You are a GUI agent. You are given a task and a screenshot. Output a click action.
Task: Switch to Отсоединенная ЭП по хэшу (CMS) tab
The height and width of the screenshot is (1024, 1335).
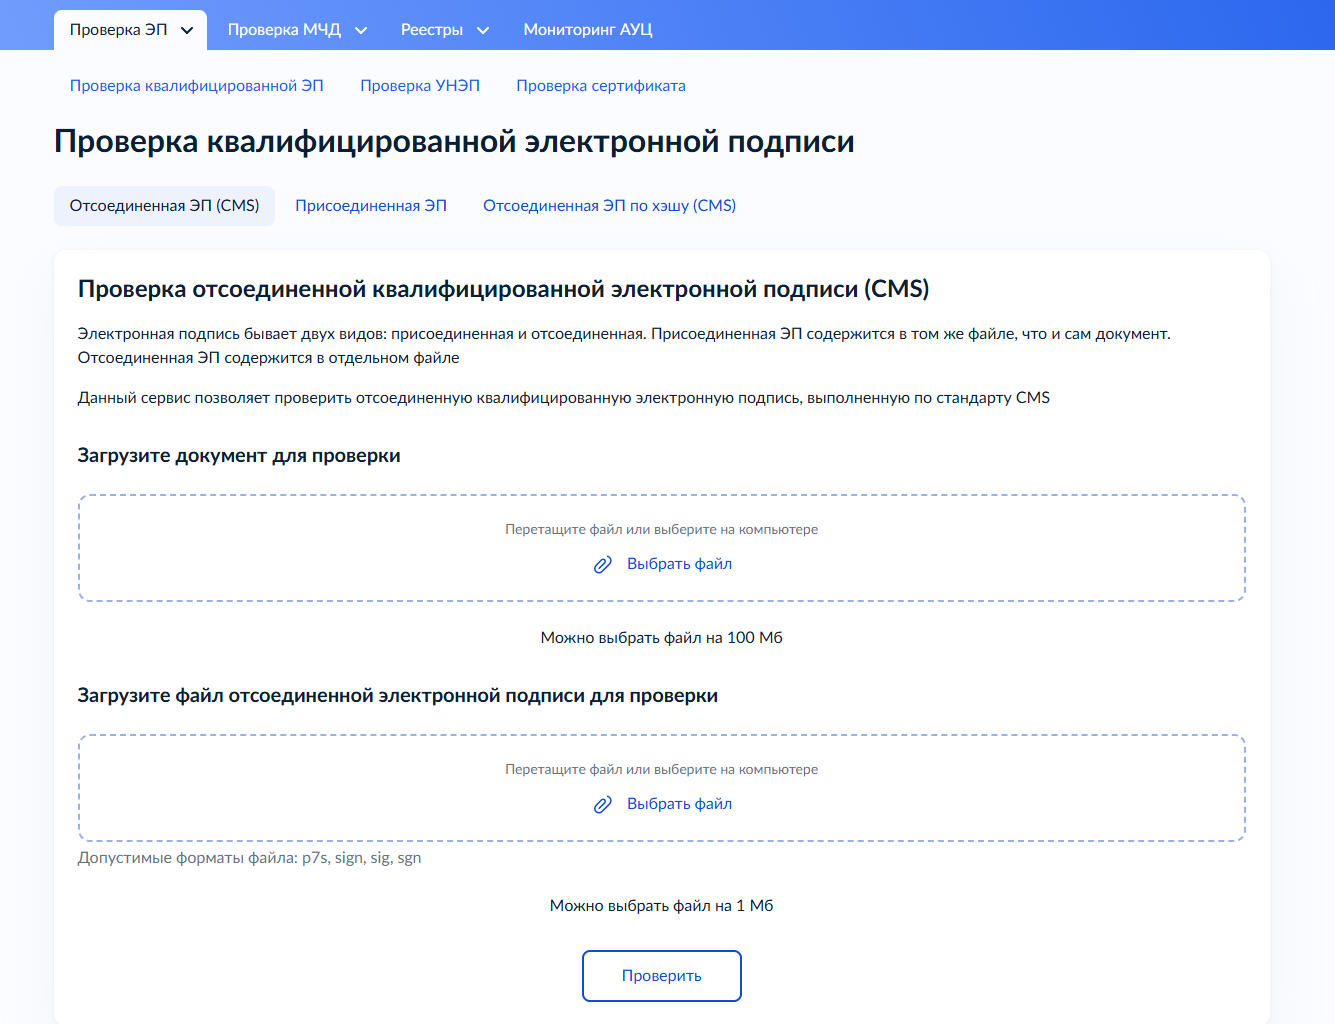tap(609, 206)
